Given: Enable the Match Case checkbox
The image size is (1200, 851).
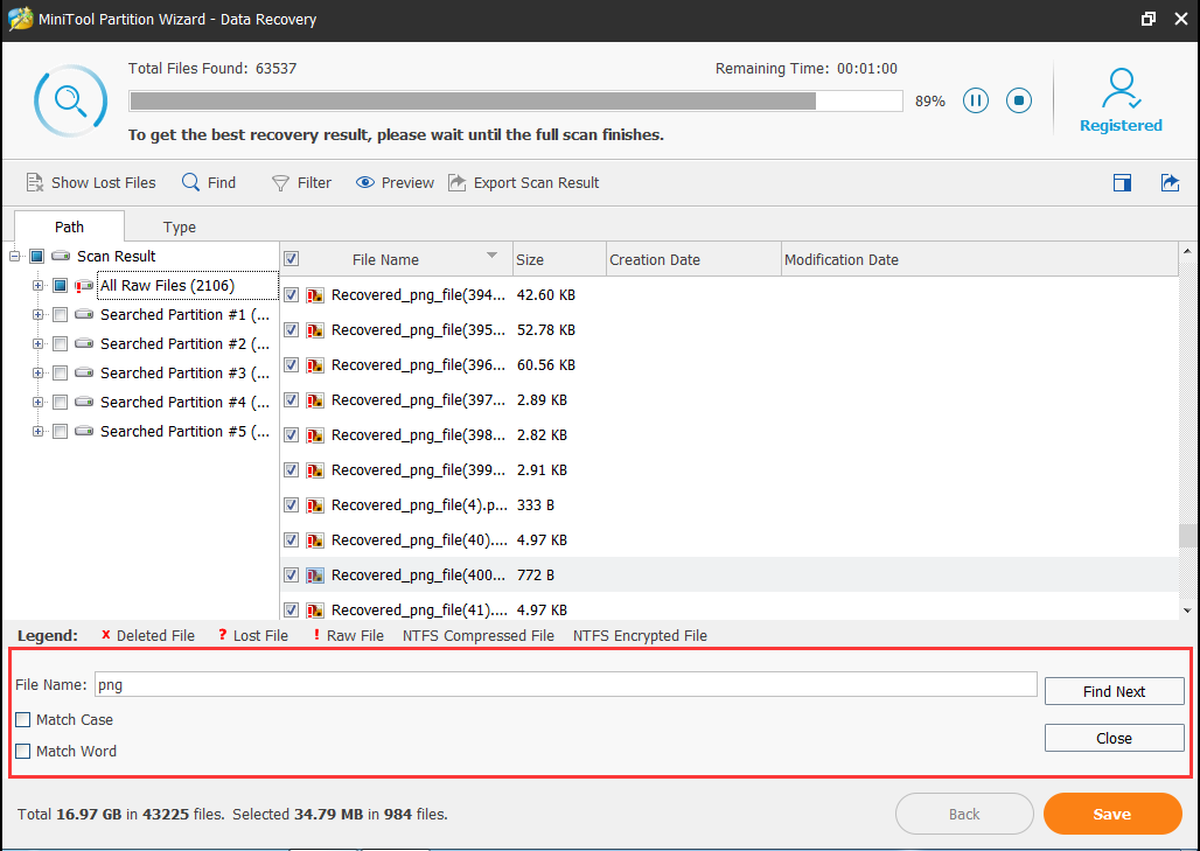Looking at the screenshot, I should pos(23,720).
